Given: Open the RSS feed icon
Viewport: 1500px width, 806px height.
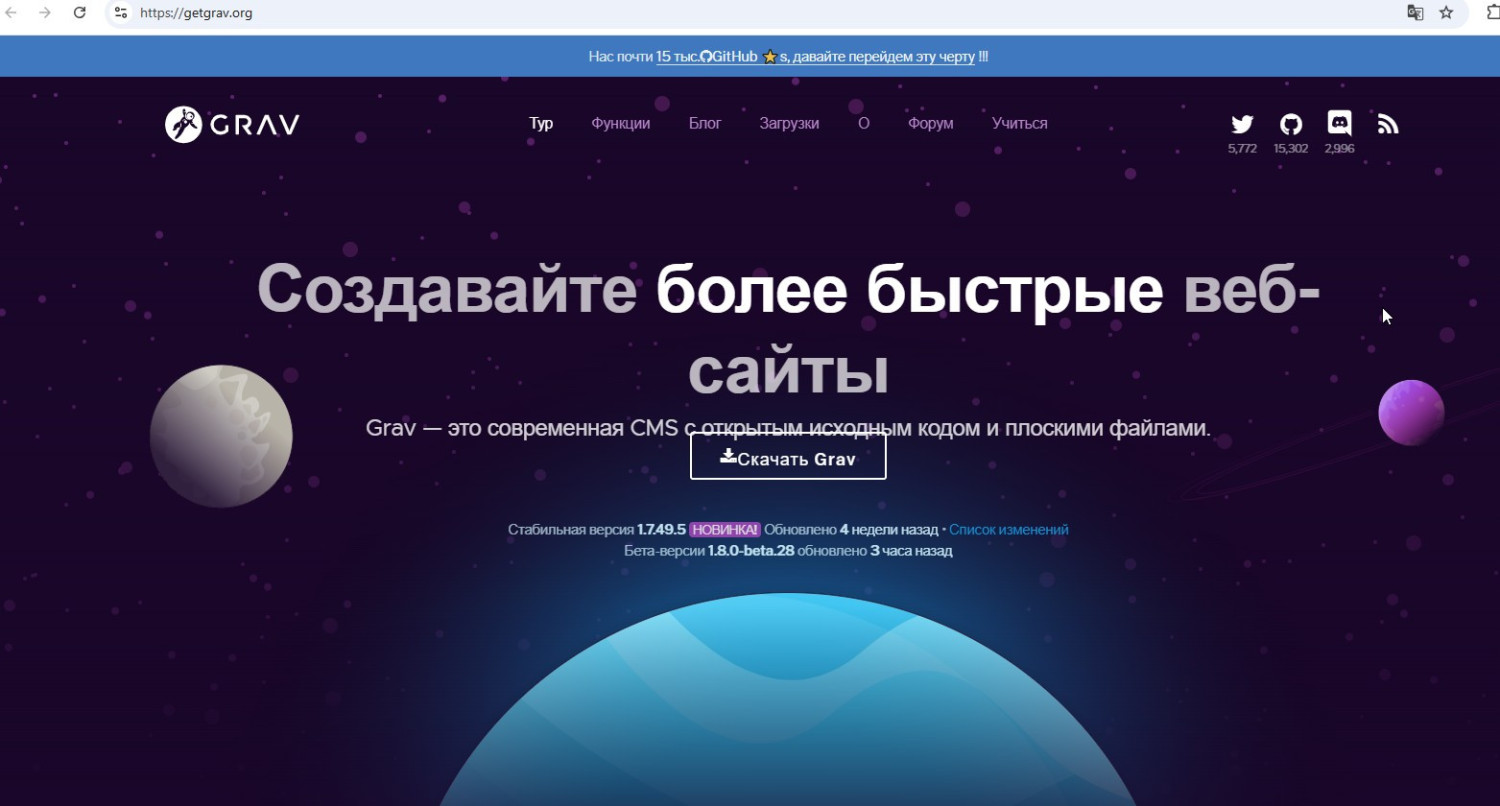Looking at the screenshot, I should [1388, 124].
